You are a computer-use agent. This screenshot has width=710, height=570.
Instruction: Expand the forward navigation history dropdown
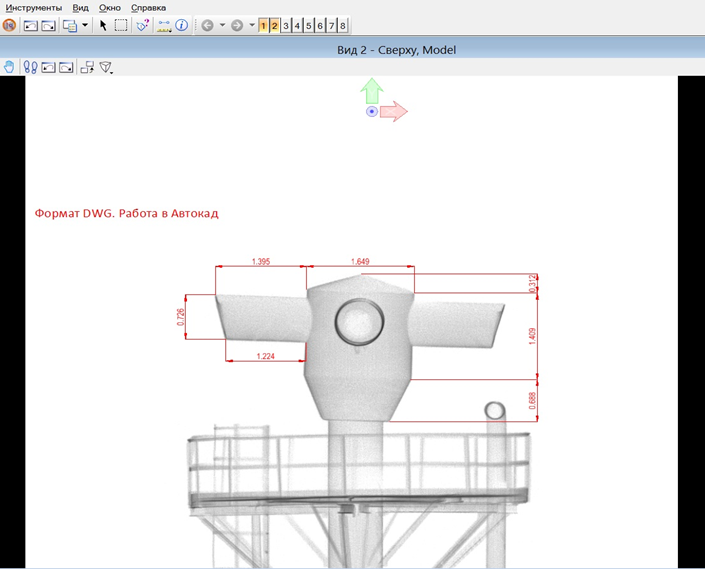(x=251, y=25)
